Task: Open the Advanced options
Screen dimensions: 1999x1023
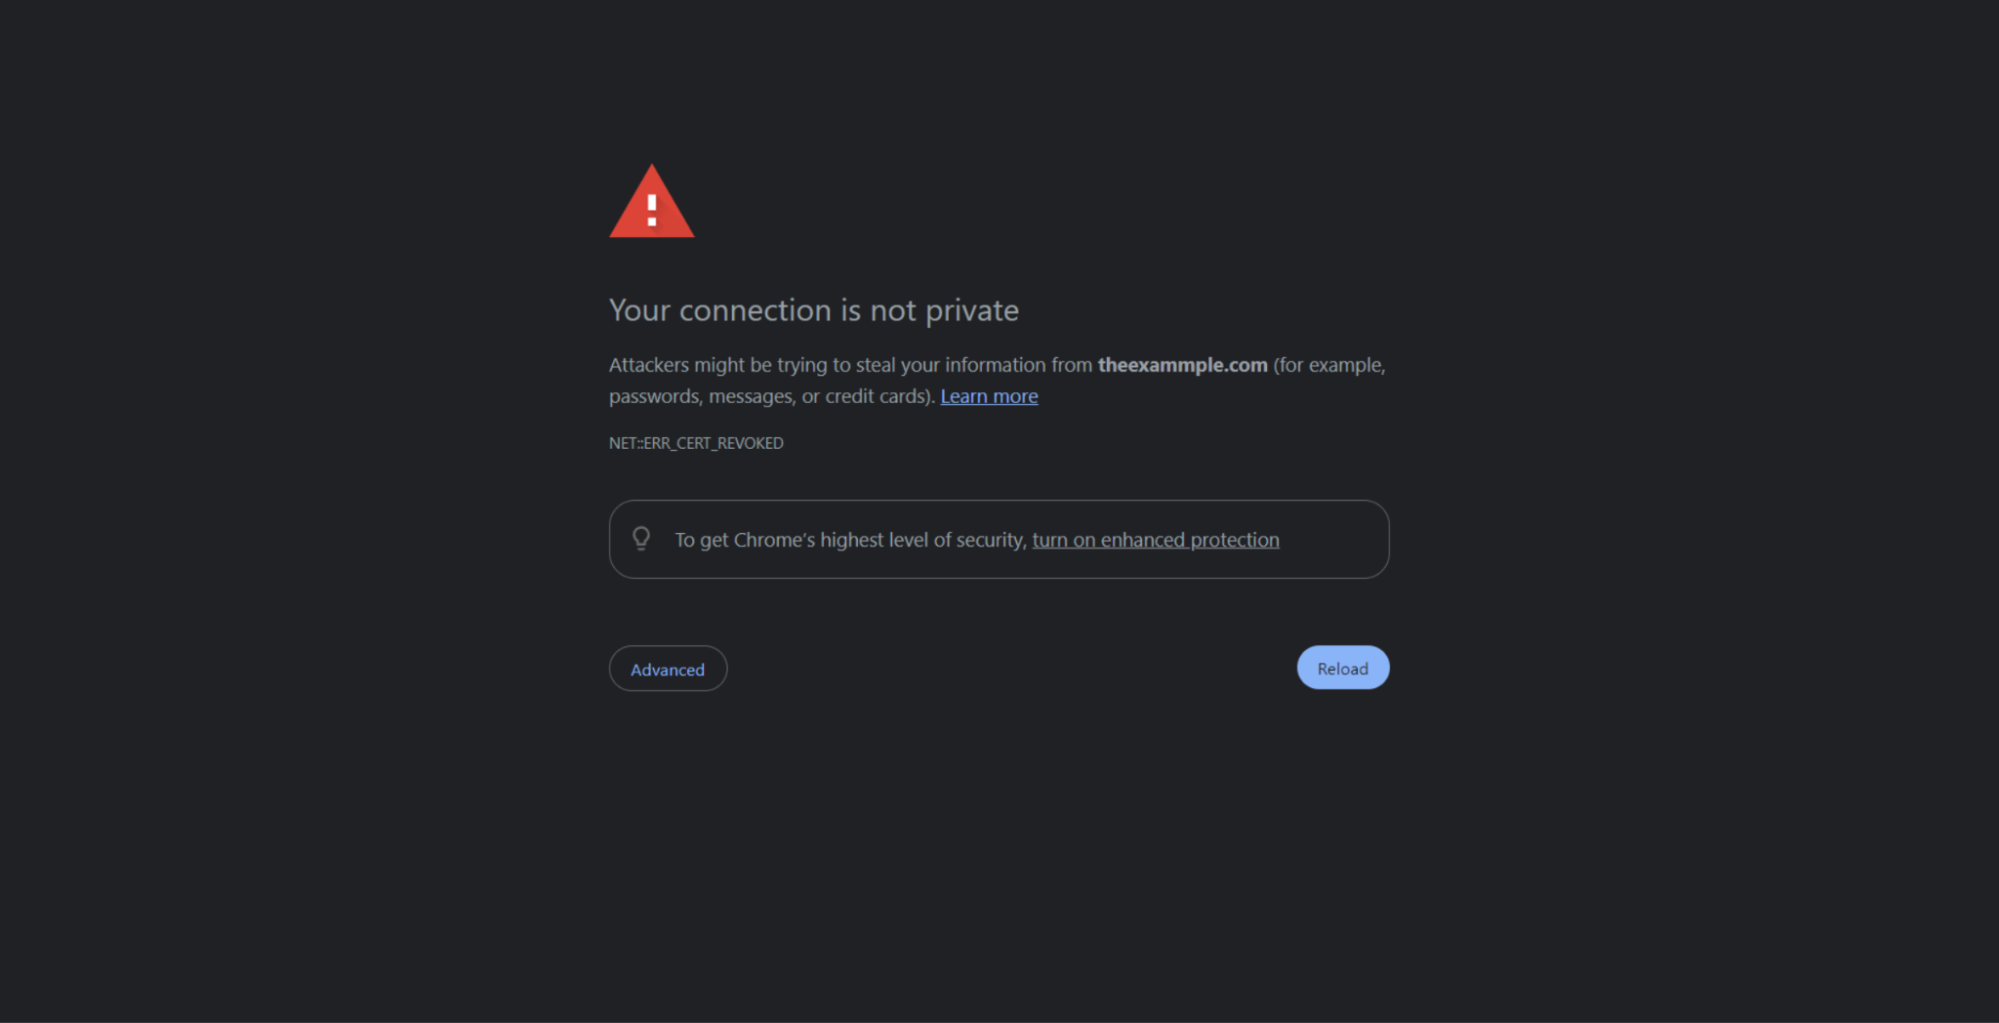Action: 668,669
